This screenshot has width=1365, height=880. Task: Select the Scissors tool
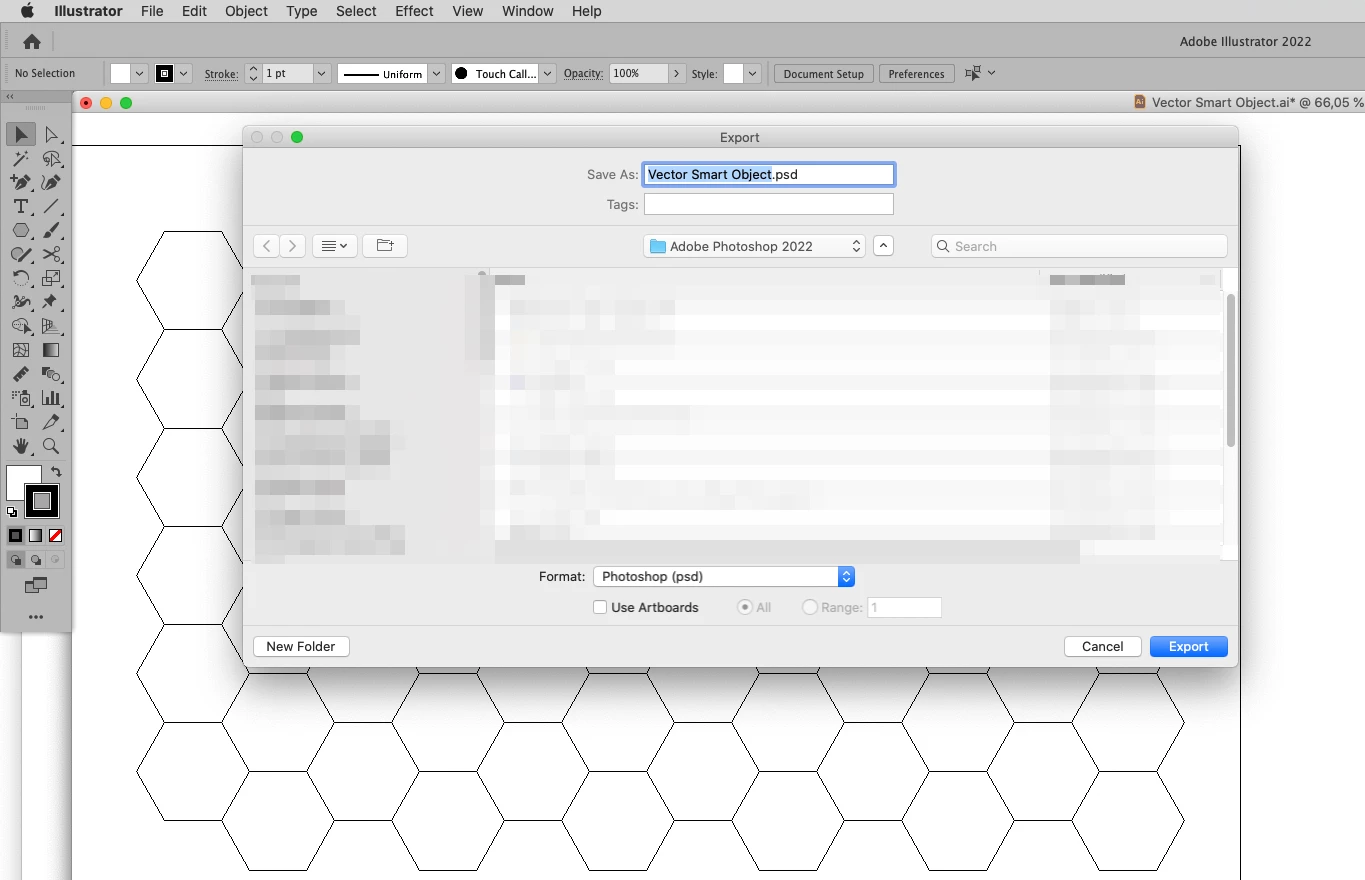[x=52, y=254]
